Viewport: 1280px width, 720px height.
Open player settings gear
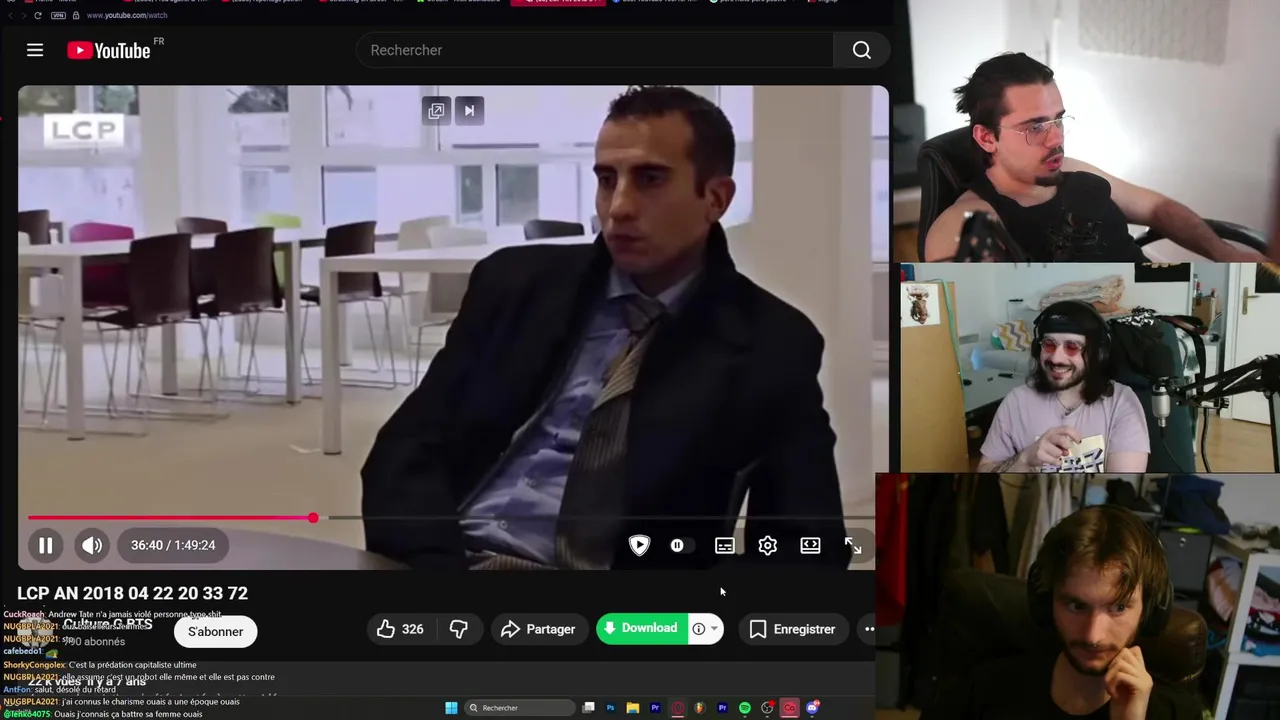[x=767, y=545]
